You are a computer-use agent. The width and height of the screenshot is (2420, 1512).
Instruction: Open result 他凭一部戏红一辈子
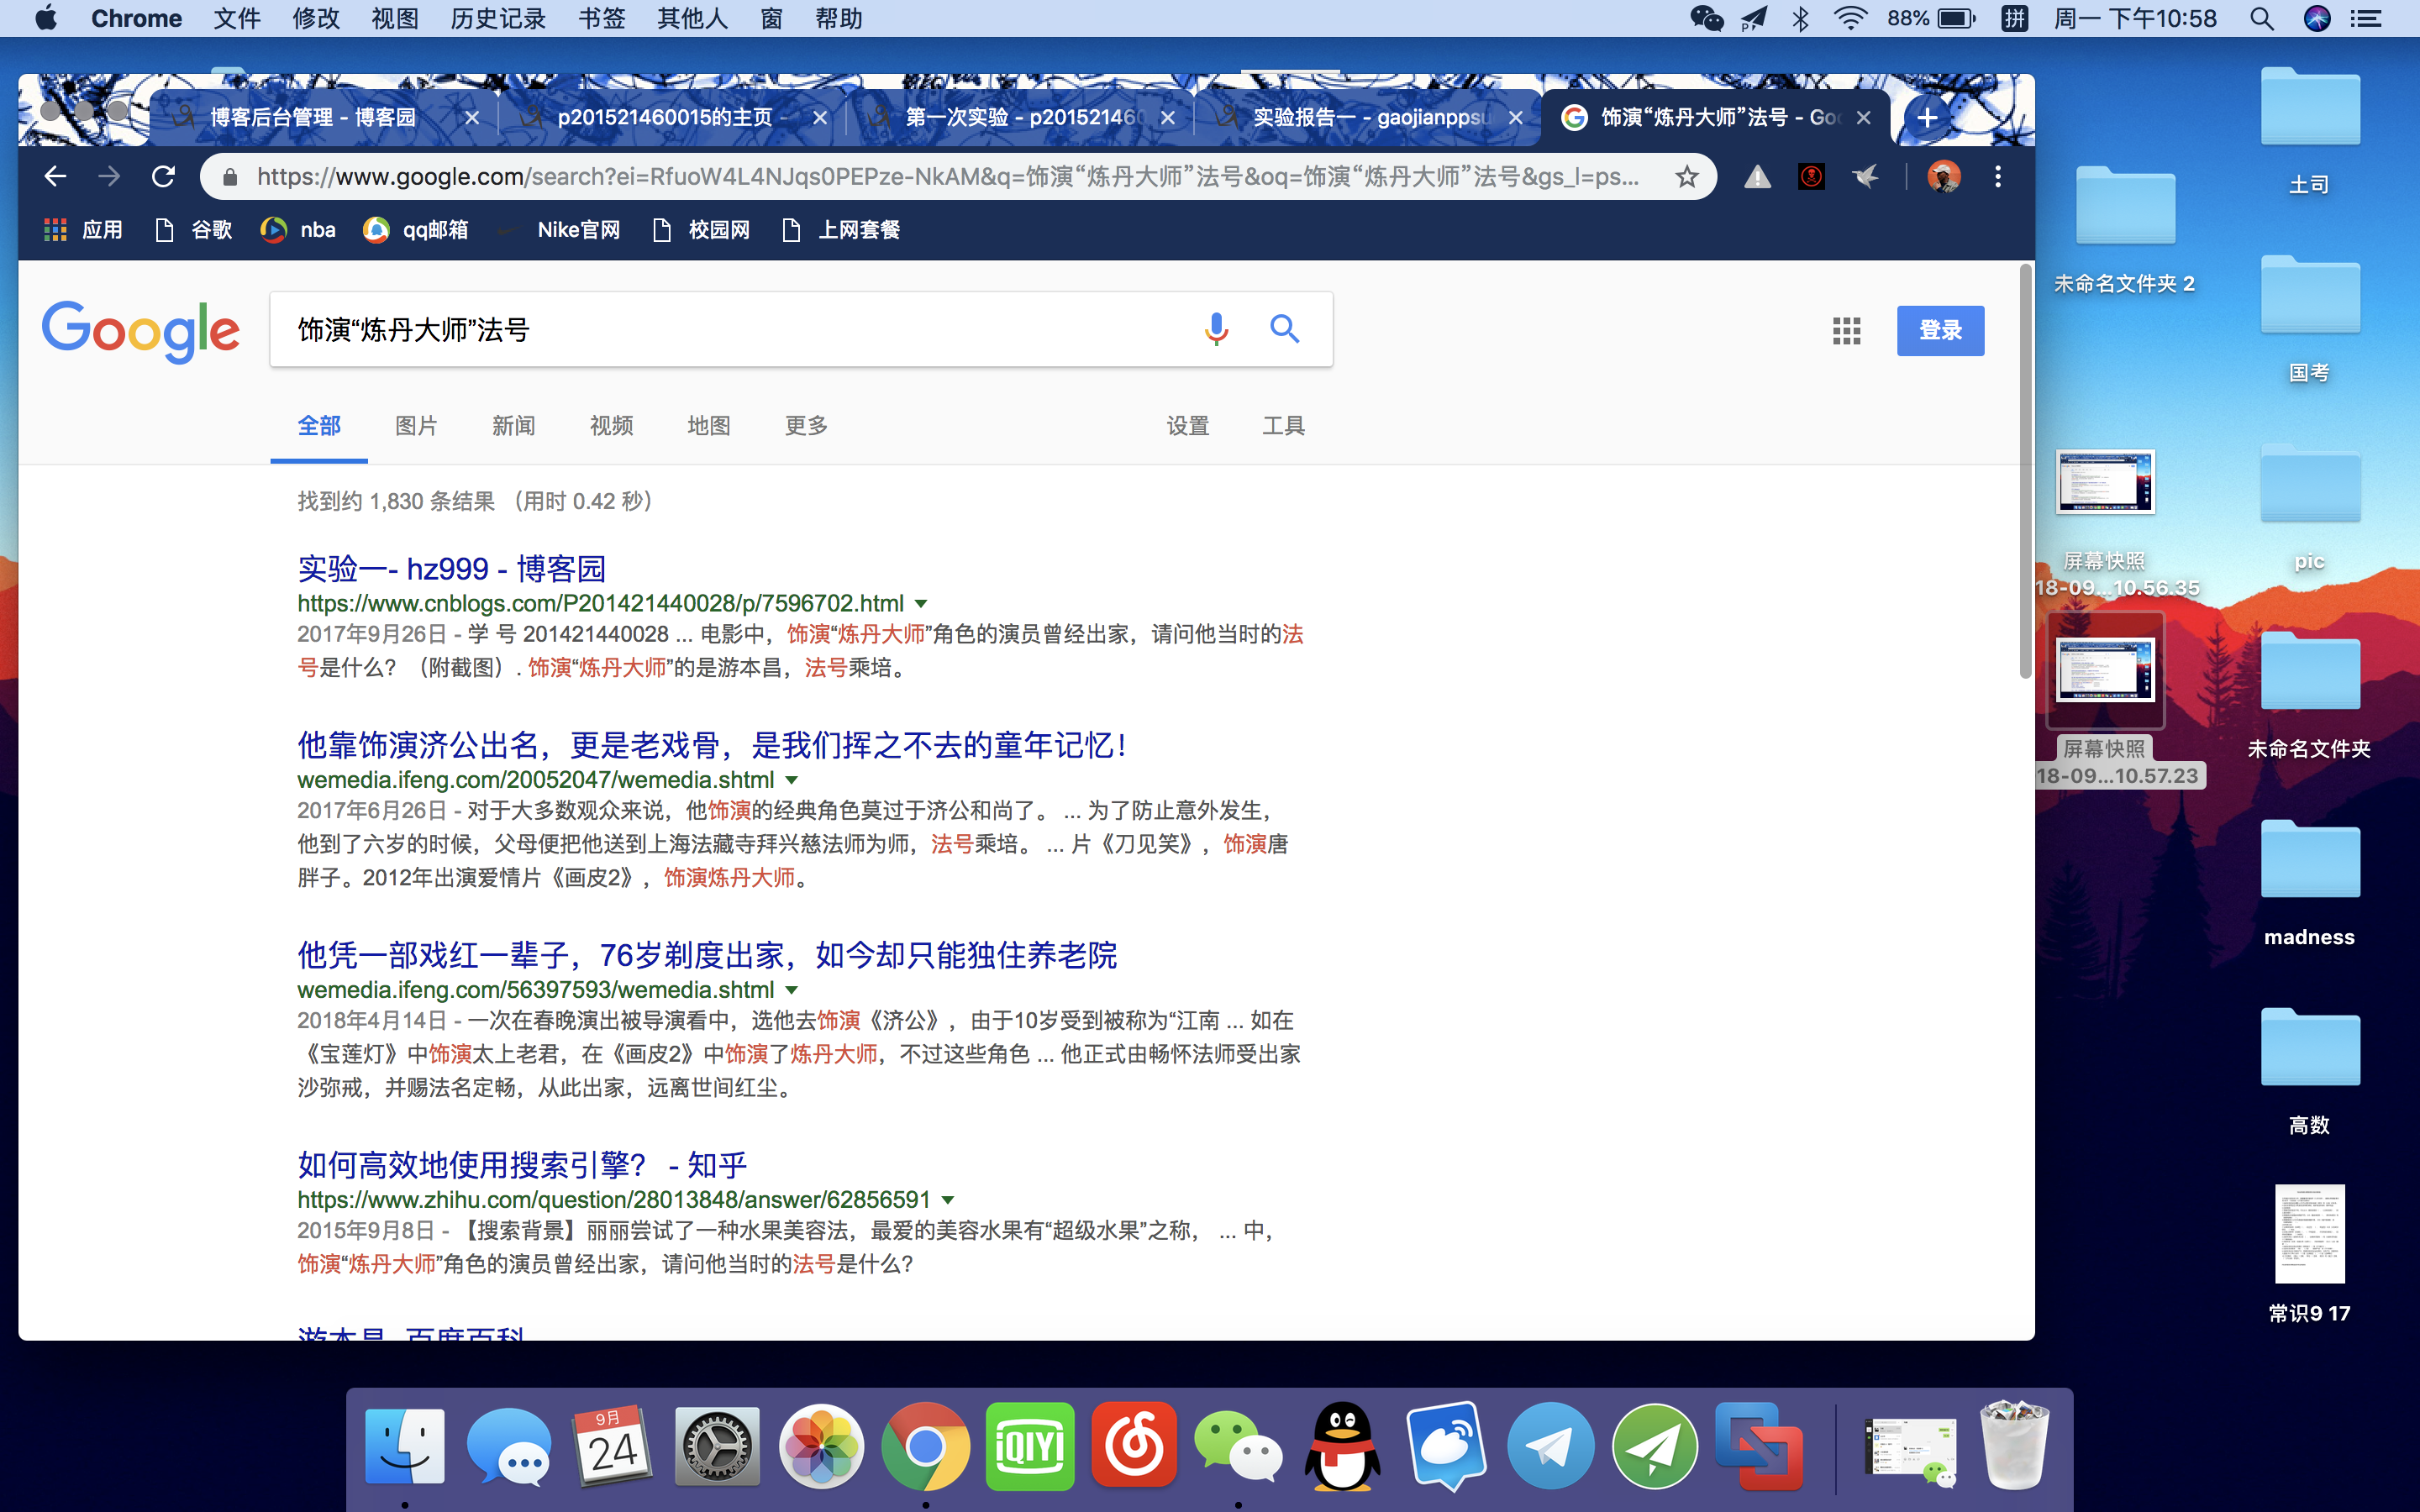(707, 955)
